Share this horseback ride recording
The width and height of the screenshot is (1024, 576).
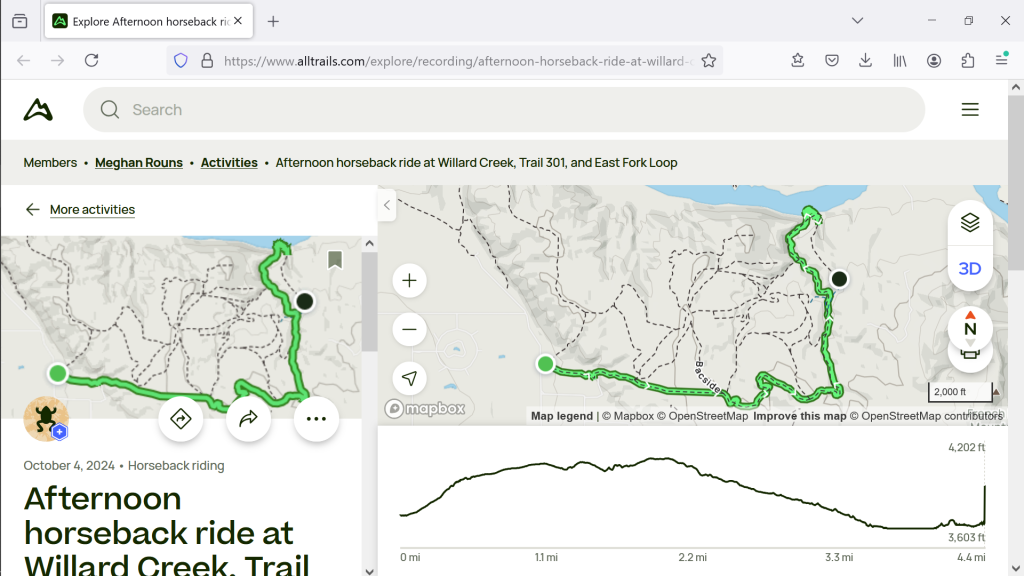(249, 419)
